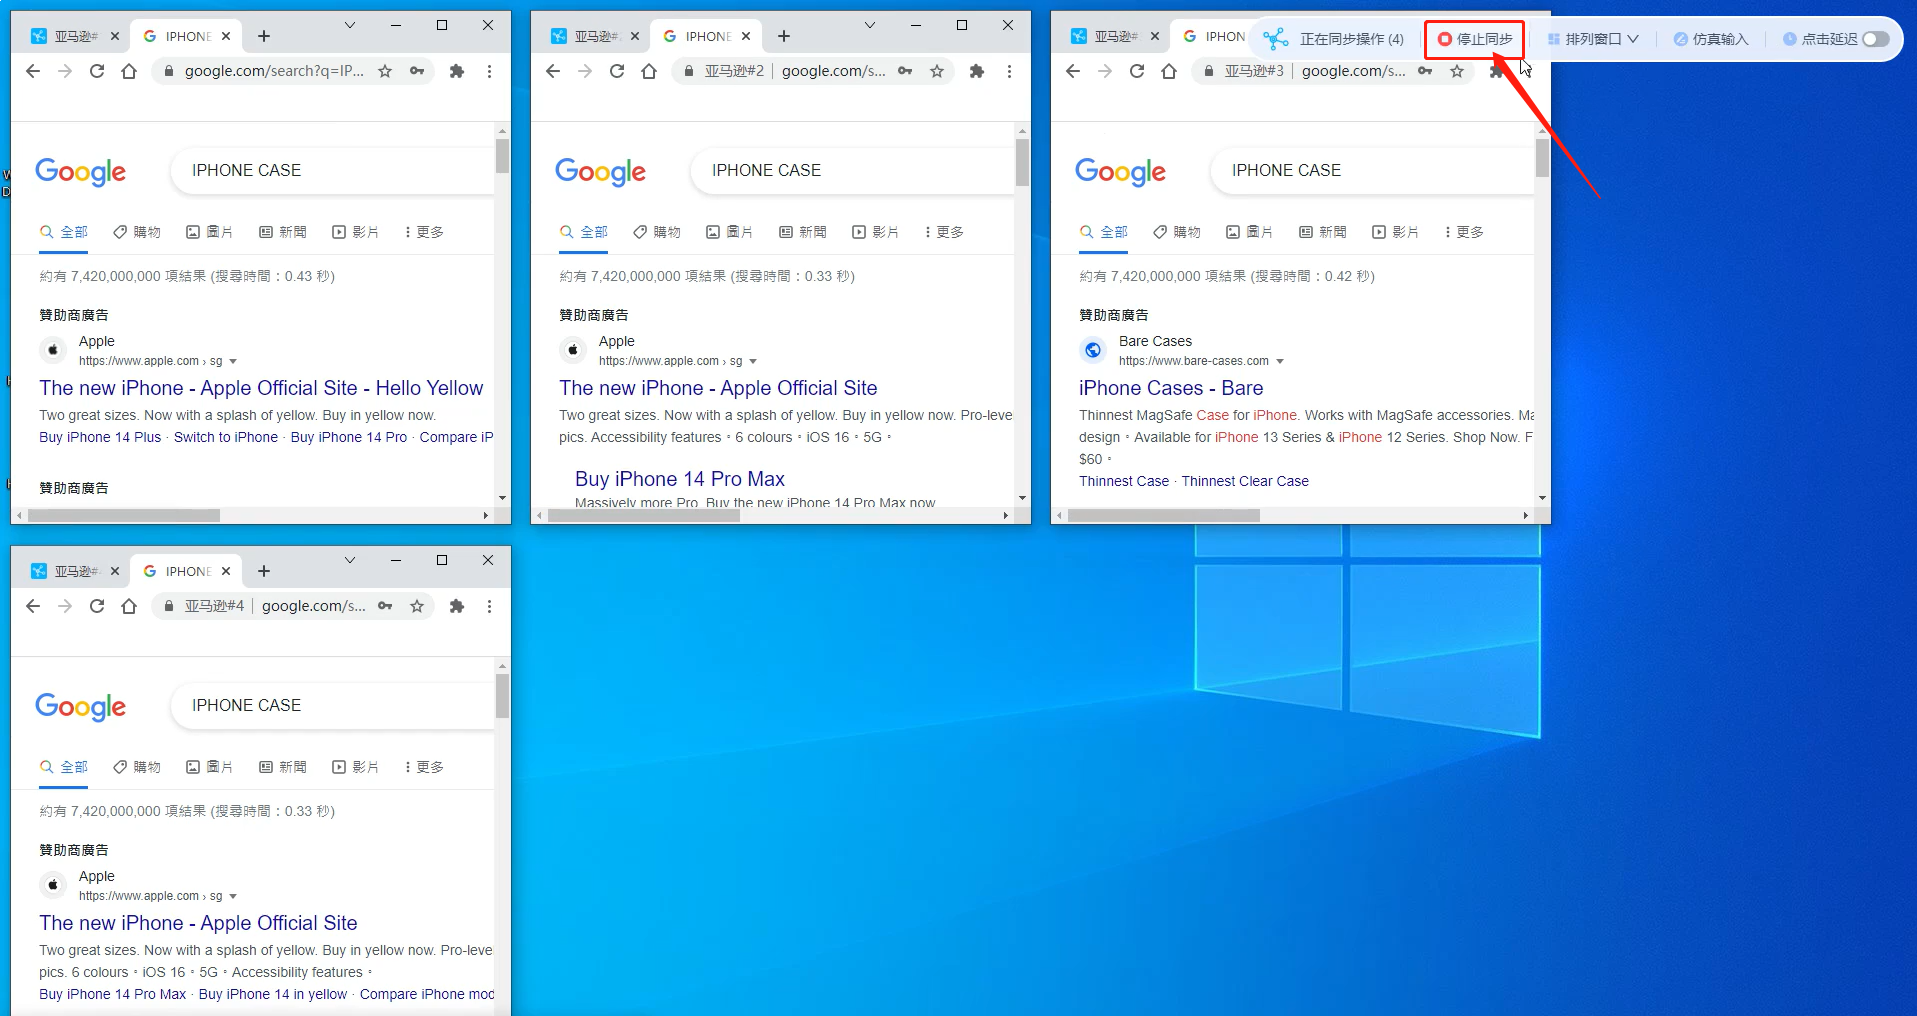
Task: Open 'Buy iPhone 14 Pro Max' heading link
Action: (680, 479)
